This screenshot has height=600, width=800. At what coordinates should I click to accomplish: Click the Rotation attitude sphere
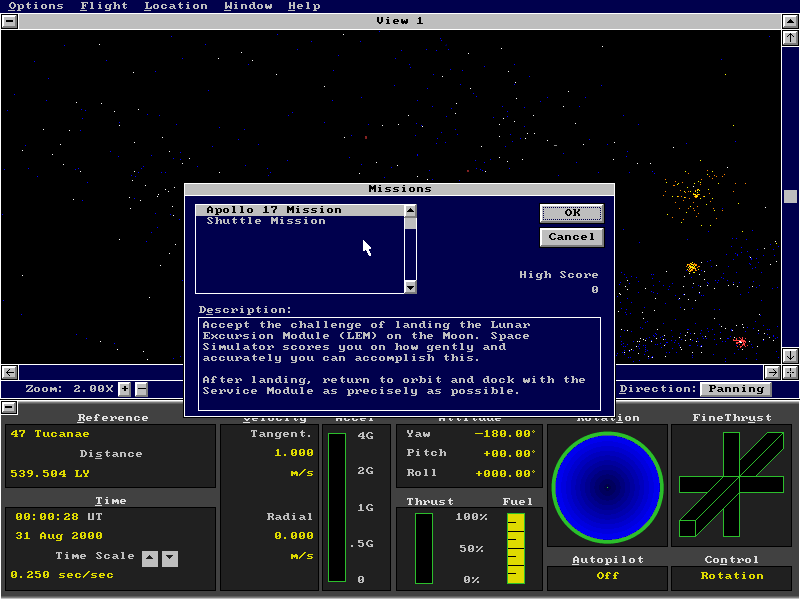pos(606,487)
